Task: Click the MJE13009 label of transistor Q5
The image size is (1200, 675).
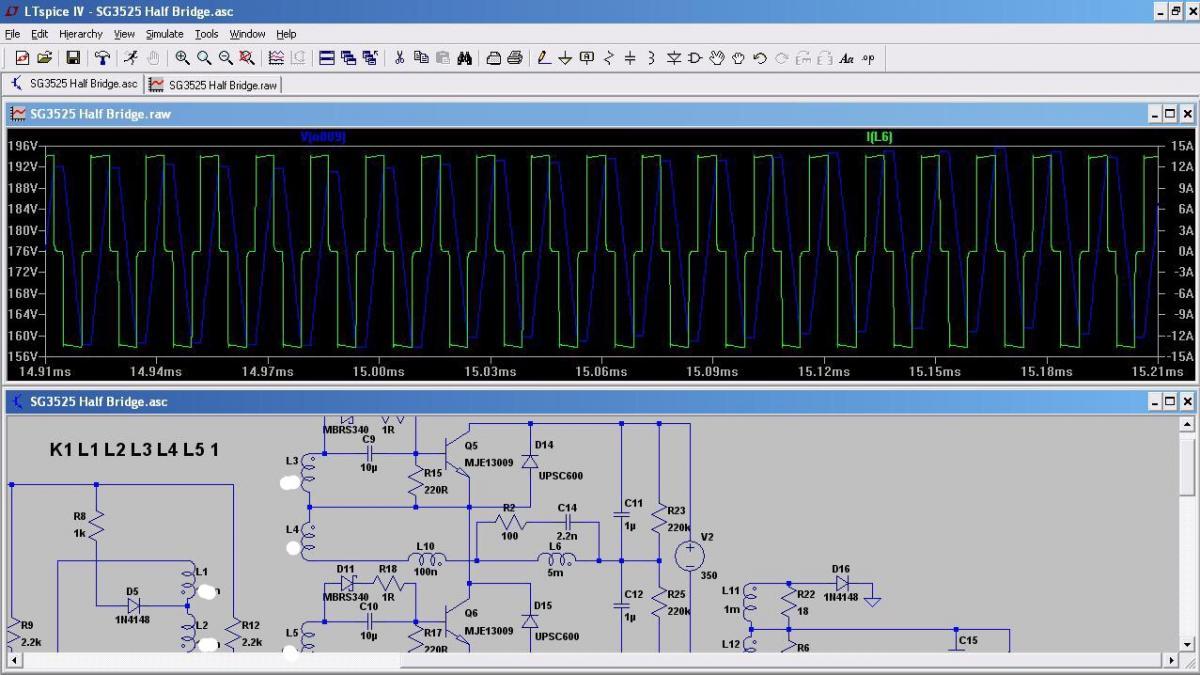Action: click(x=490, y=463)
